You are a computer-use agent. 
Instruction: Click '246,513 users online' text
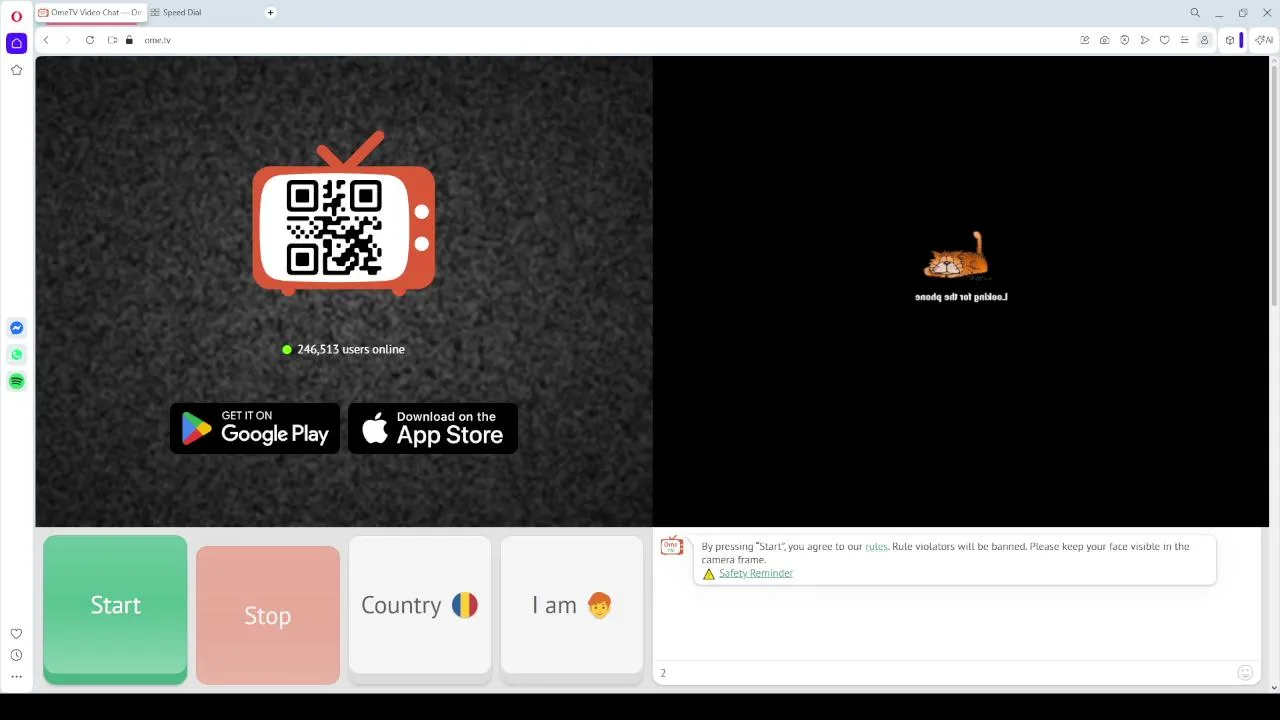pos(351,349)
